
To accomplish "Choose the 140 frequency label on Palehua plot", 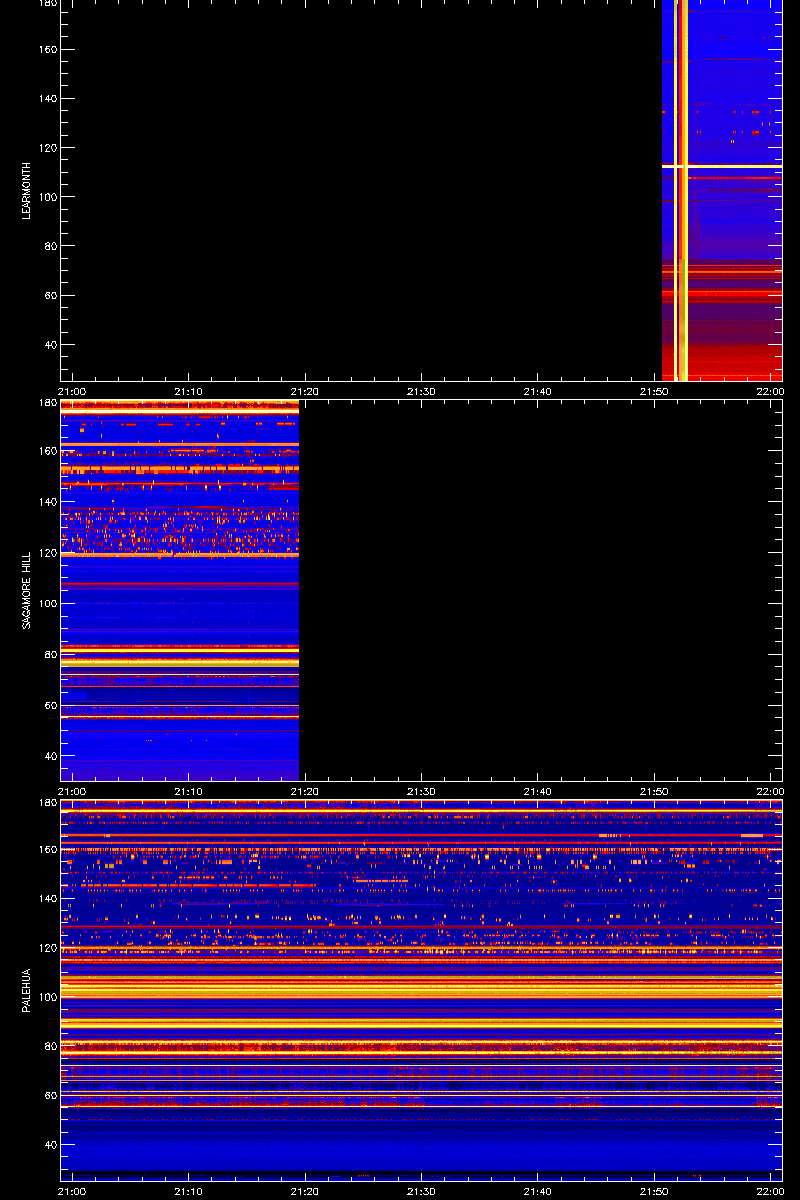I will pos(49,899).
